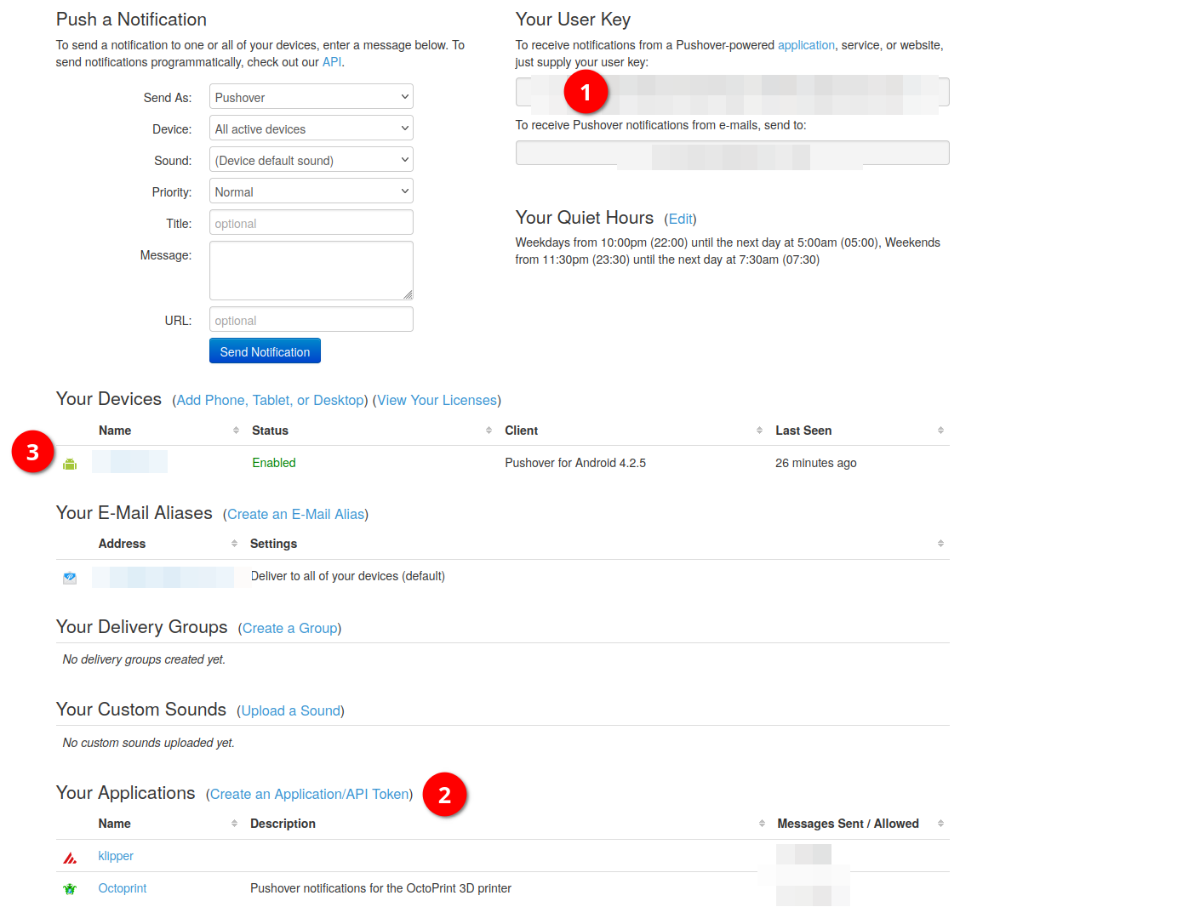Click Upload a Sound link
The image size is (1200, 907).
click(x=291, y=711)
